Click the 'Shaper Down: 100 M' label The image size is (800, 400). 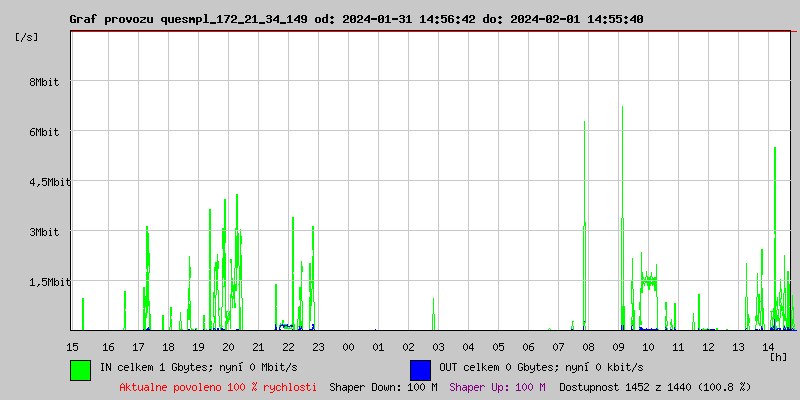383,386
